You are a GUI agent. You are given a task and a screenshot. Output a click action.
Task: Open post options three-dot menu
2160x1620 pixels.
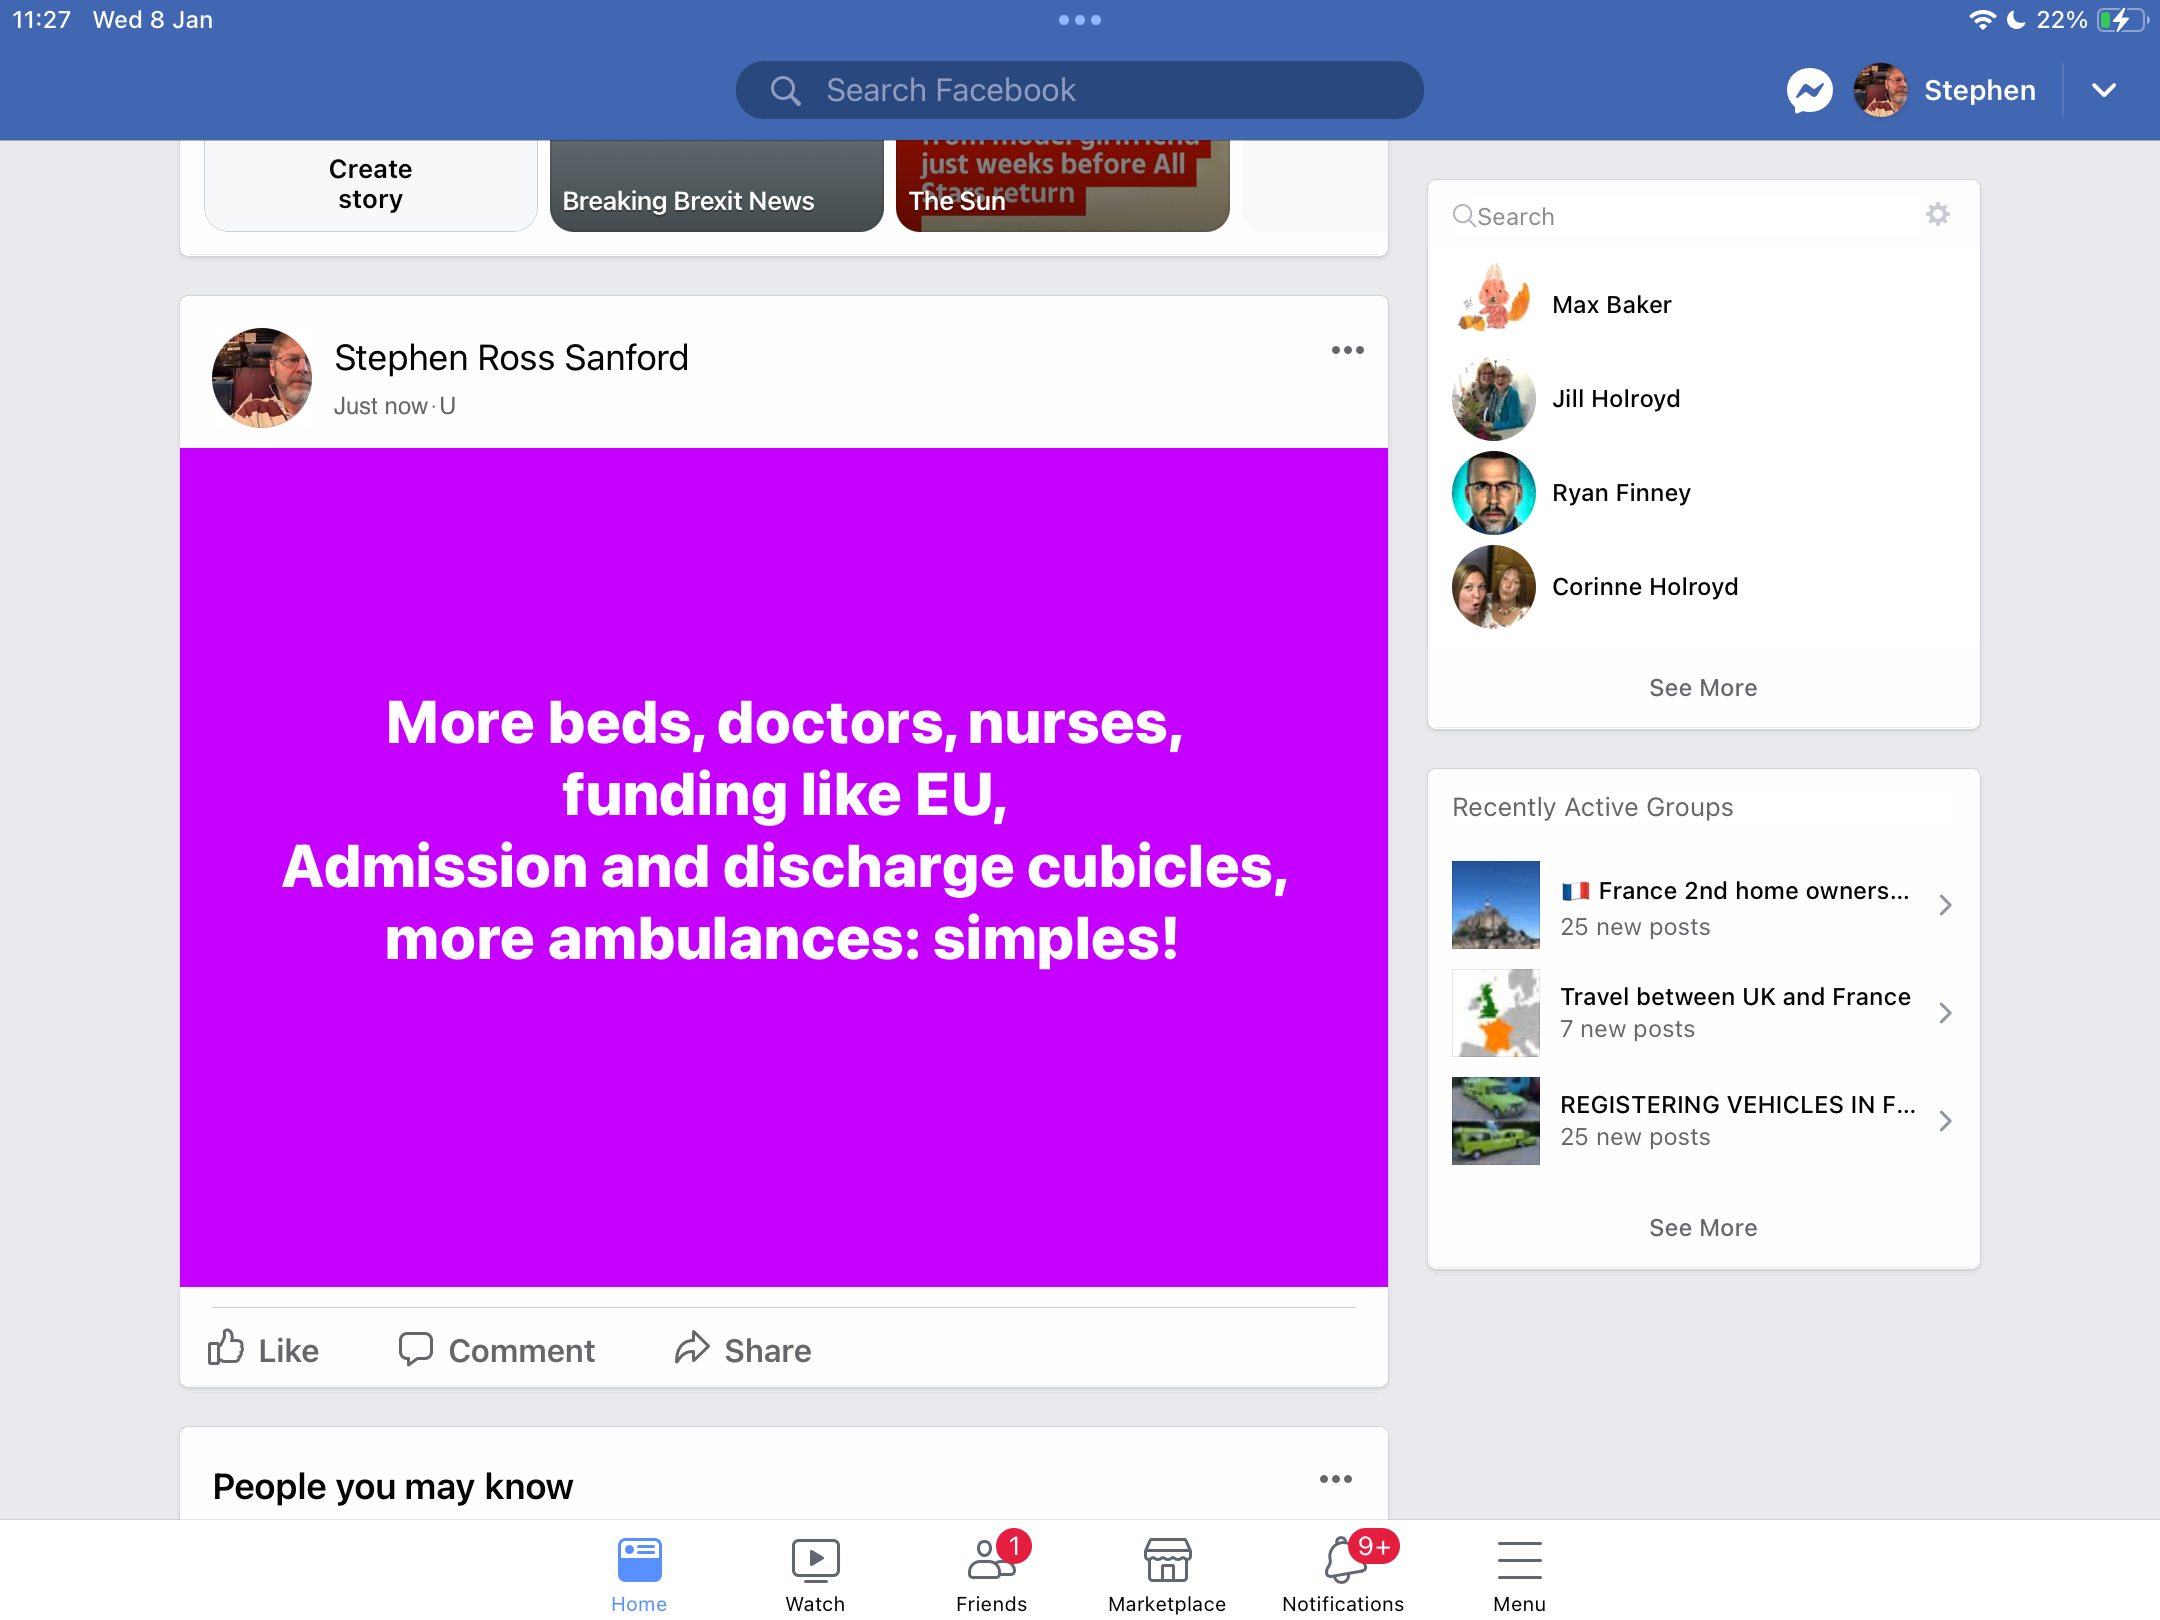tap(1347, 350)
